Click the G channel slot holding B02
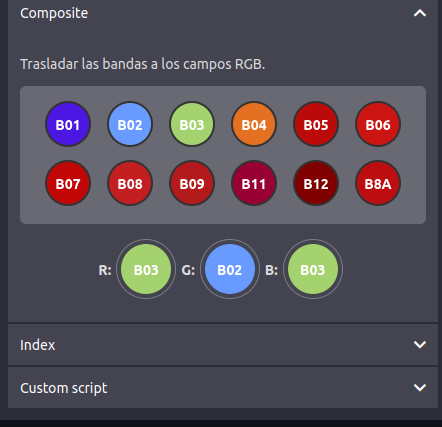The image size is (442, 427). [230, 269]
